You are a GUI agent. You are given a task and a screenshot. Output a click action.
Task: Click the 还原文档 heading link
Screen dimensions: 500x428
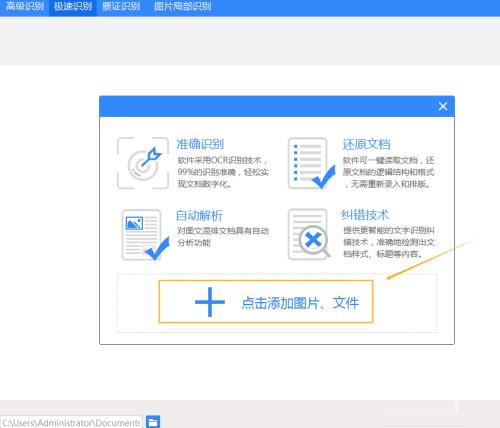[366, 144]
